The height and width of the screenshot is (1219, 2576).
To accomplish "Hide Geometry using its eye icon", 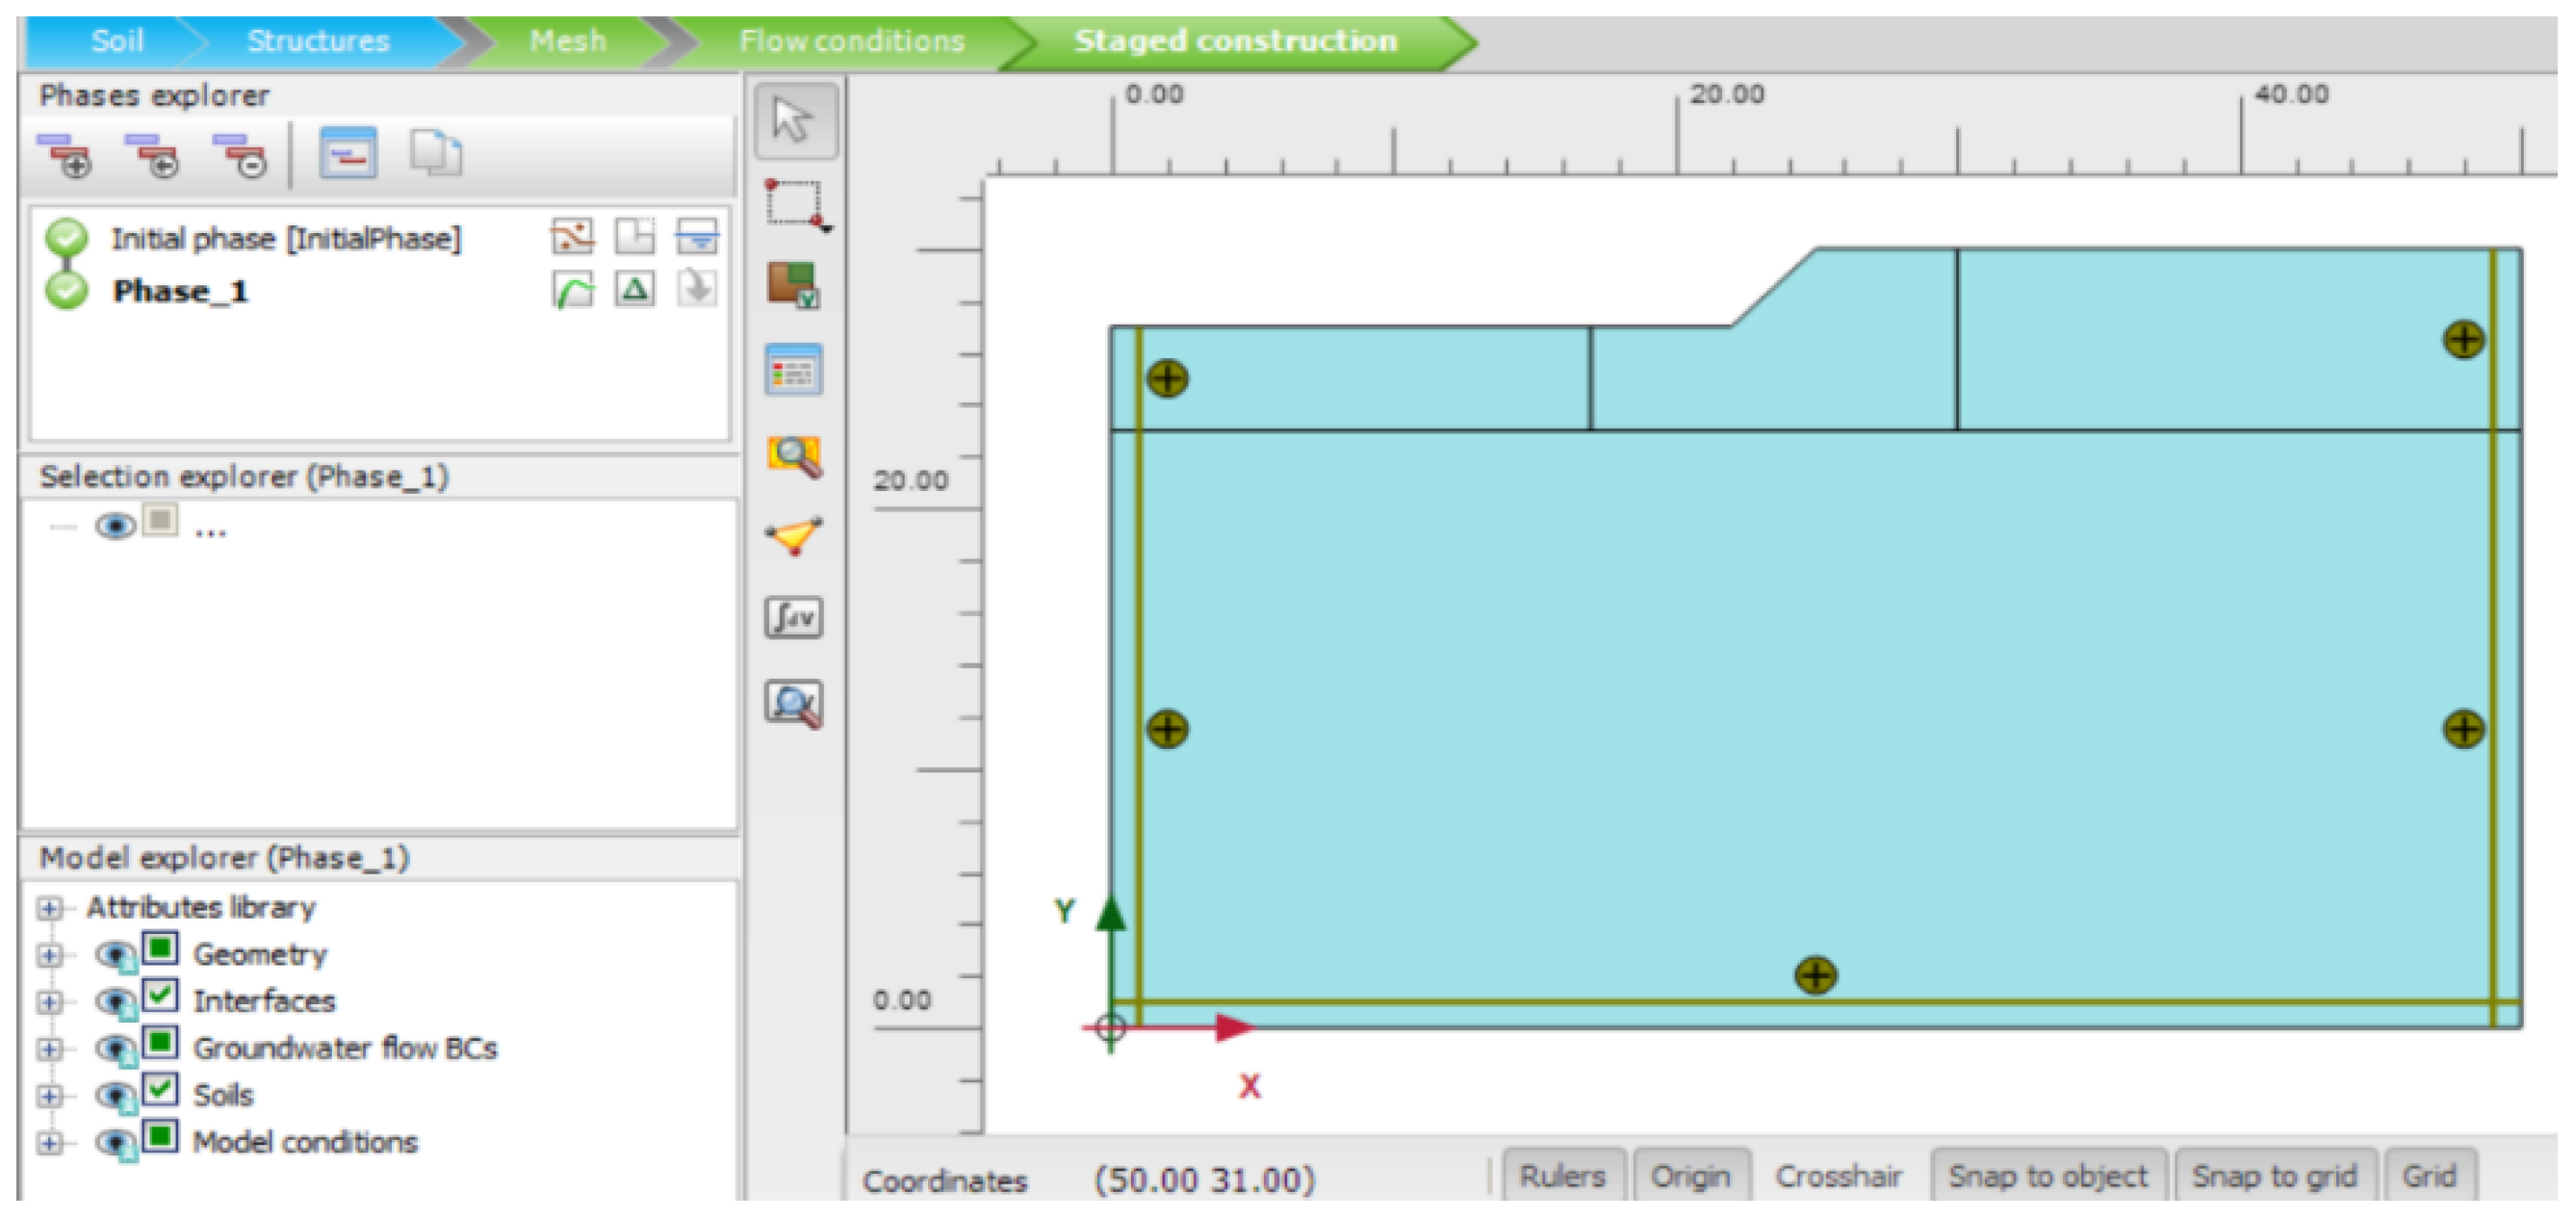I will click(115, 954).
